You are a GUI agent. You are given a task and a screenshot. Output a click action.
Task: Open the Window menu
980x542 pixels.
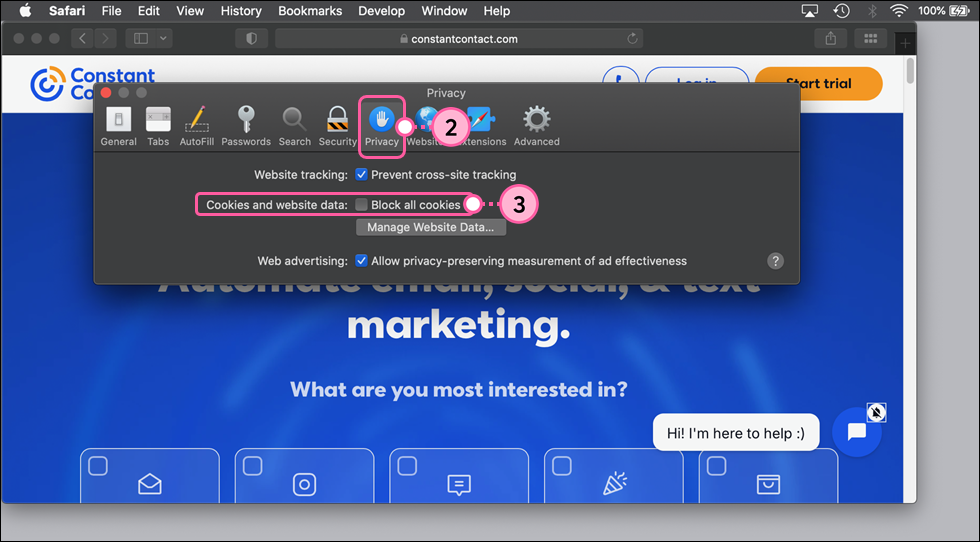tap(444, 11)
